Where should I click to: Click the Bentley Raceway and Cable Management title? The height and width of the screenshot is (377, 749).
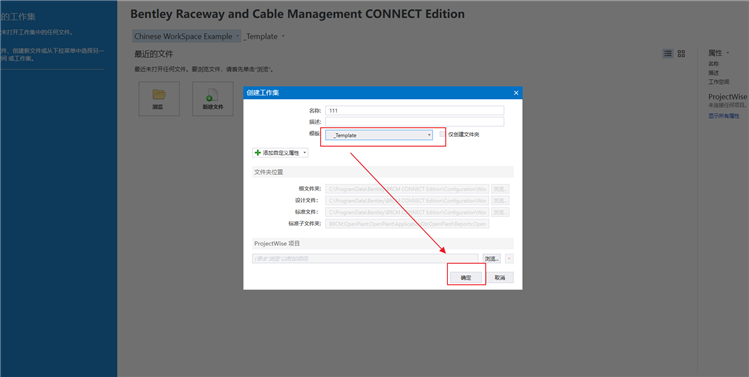pos(297,14)
